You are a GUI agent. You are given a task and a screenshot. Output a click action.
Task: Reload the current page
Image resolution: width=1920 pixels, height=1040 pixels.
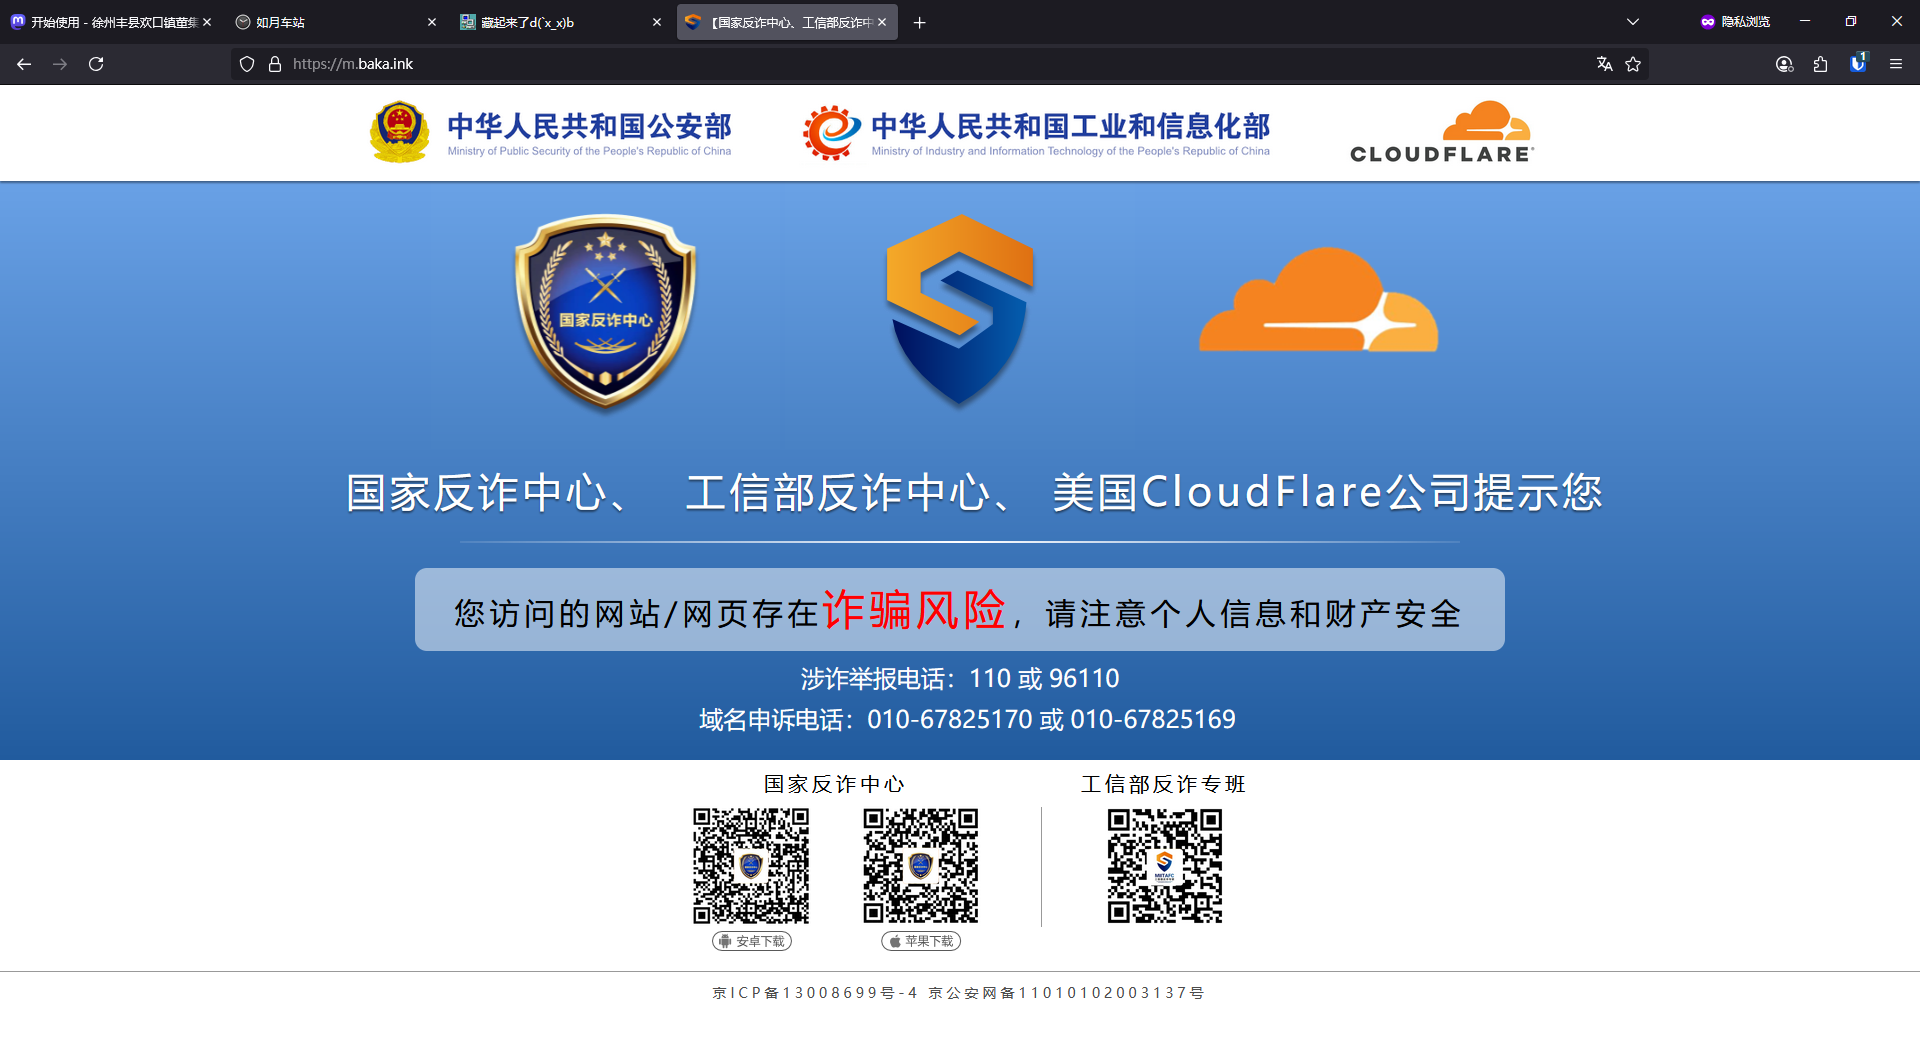96,64
